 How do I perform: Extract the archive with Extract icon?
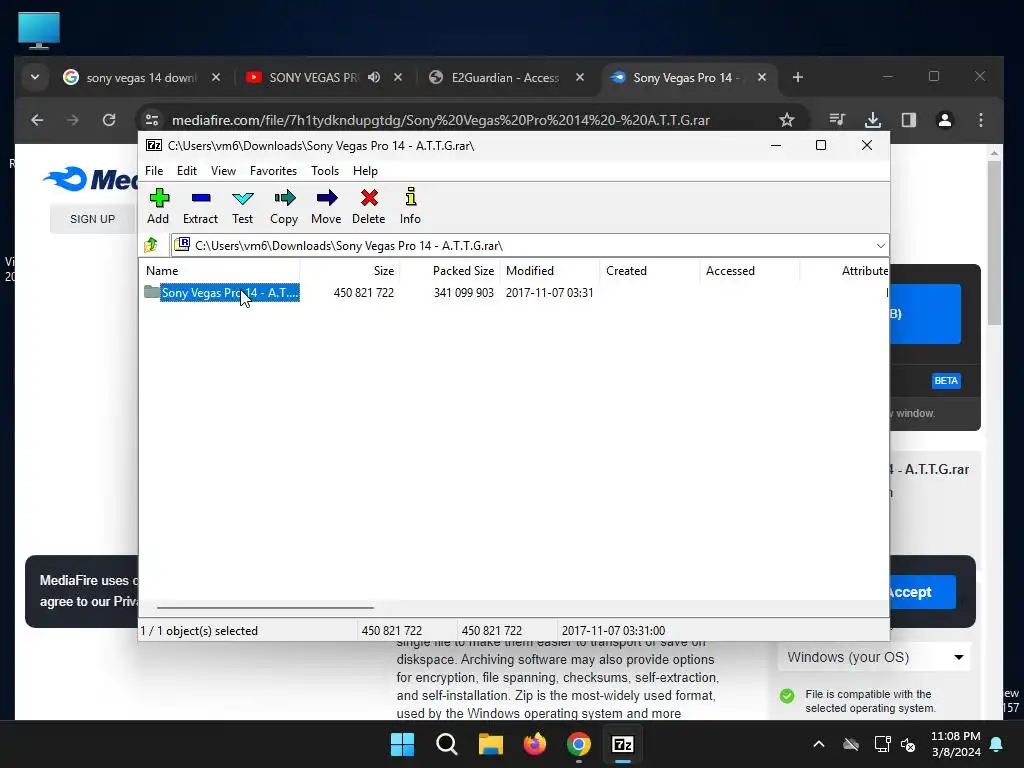tap(200, 206)
